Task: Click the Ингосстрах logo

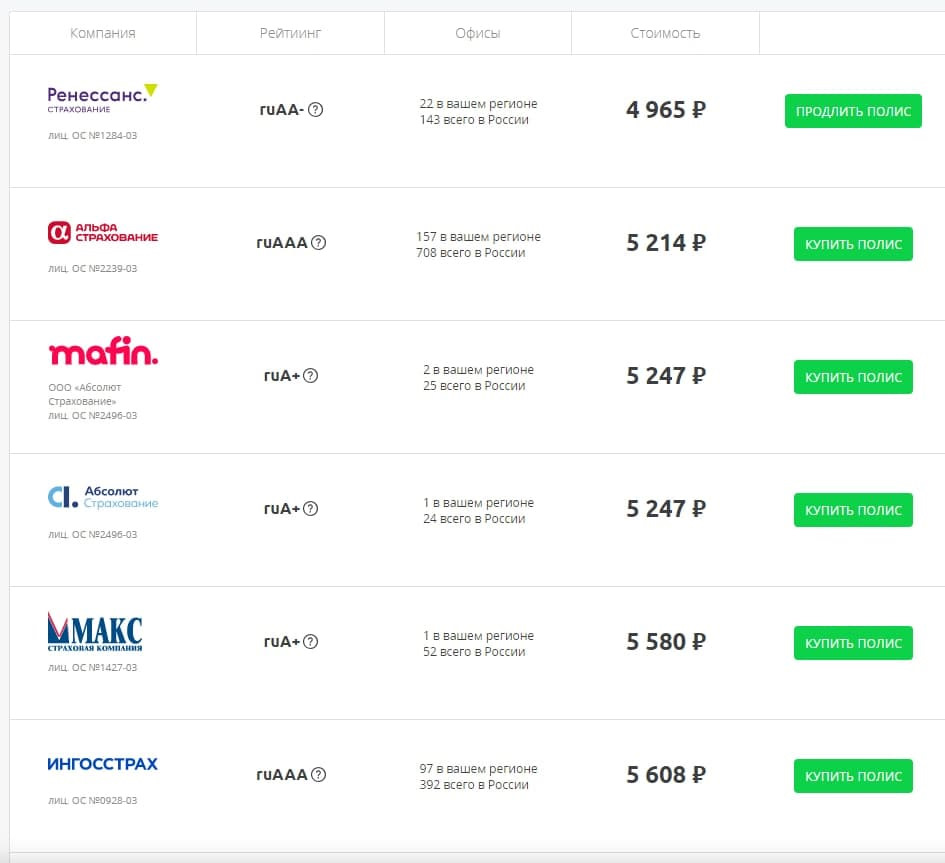Action: point(102,764)
